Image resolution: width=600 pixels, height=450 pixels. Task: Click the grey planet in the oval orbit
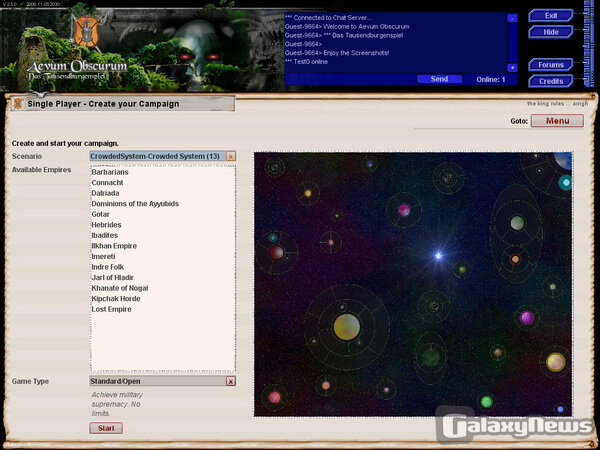pos(517,223)
